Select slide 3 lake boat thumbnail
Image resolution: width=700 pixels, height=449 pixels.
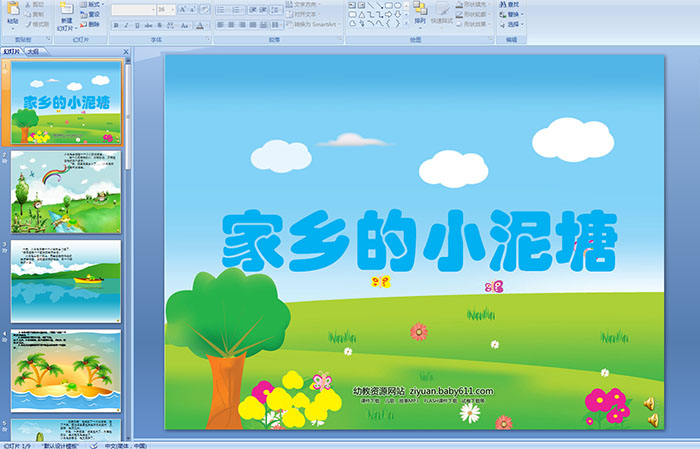(x=66, y=281)
